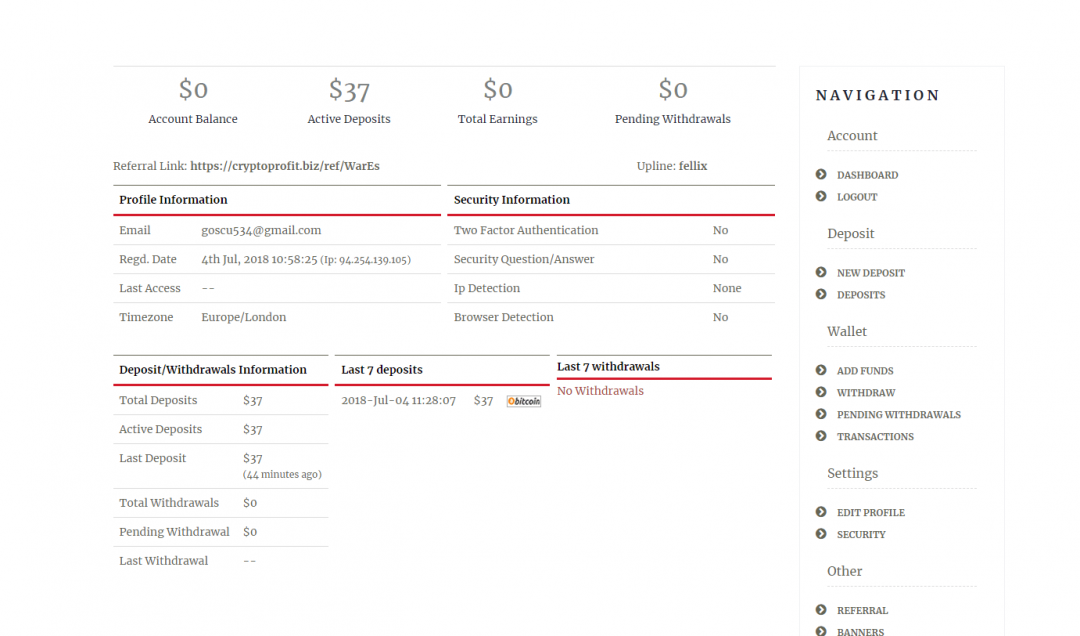Go to Pending Withdrawals page
The height and width of the screenshot is (636, 1080).
(898, 415)
